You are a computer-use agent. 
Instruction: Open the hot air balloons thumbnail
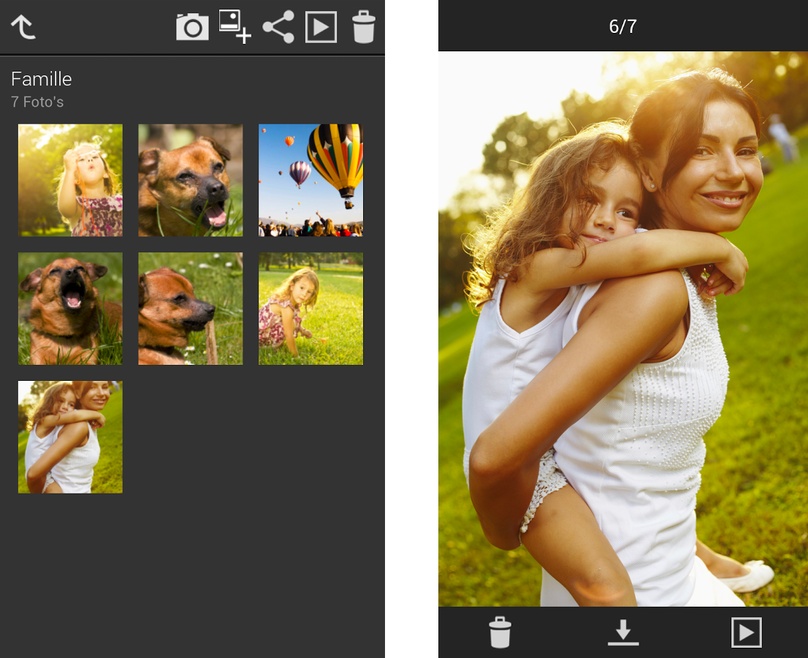[311, 180]
